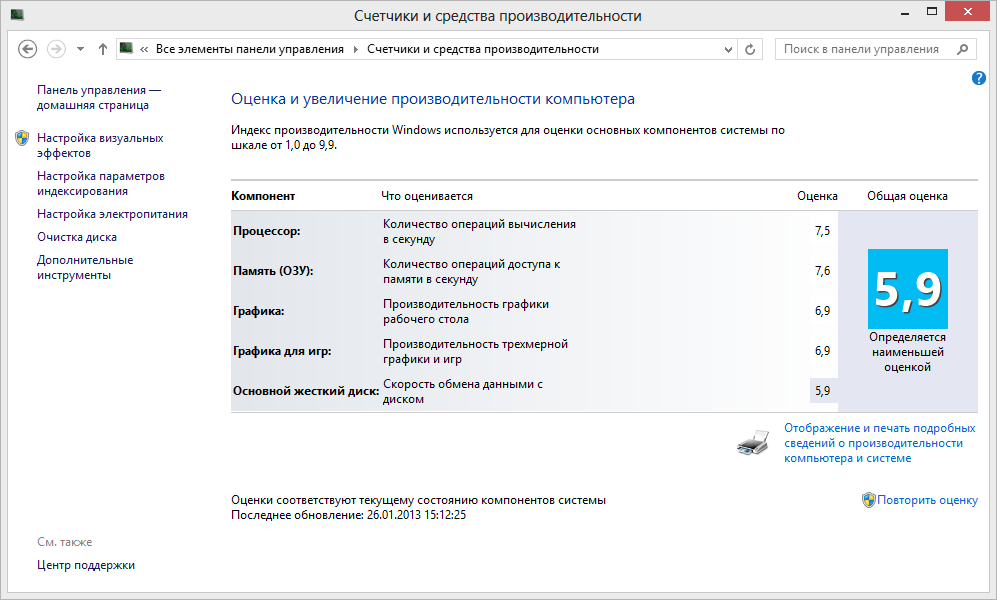
Task: Click the control panel icon in address bar
Action: (127, 48)
